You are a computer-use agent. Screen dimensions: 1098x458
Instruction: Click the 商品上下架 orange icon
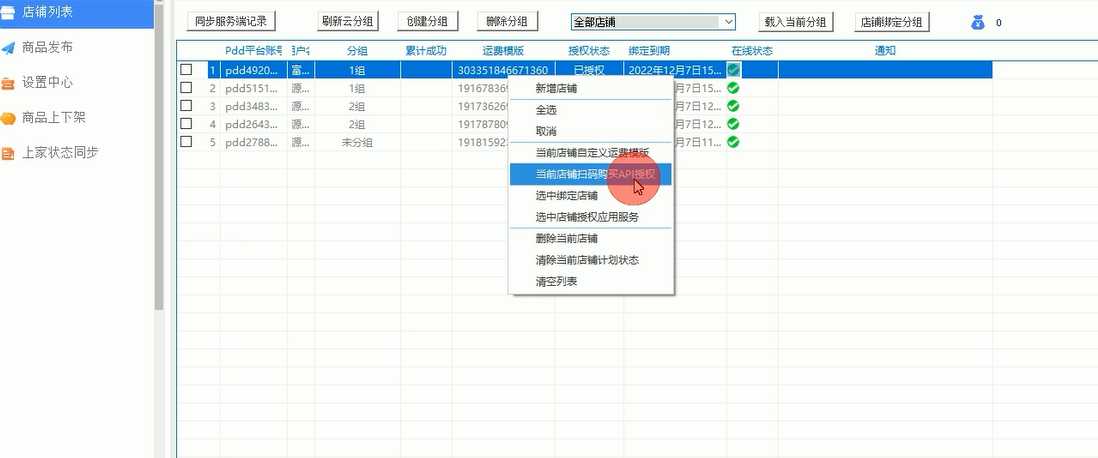pos(8,118)
